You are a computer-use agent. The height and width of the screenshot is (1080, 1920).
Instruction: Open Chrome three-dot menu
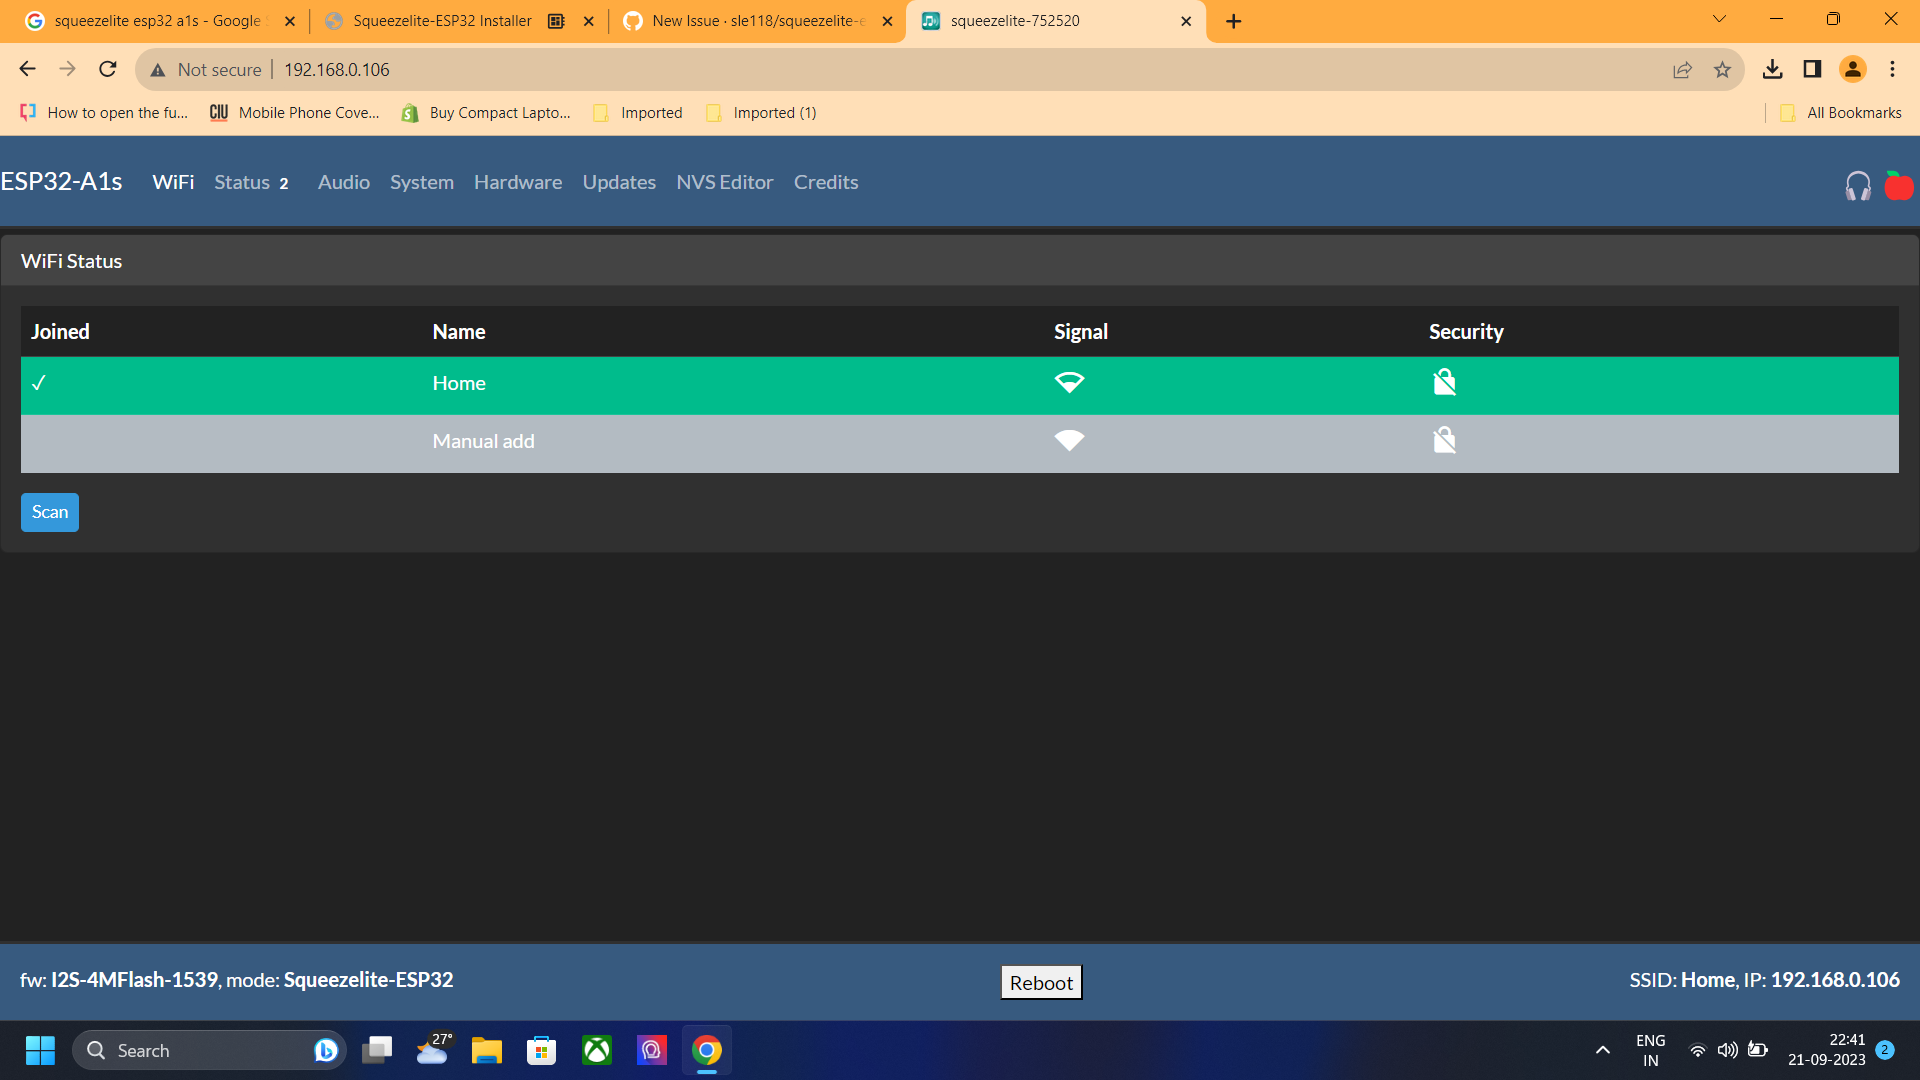point(1892,70)
